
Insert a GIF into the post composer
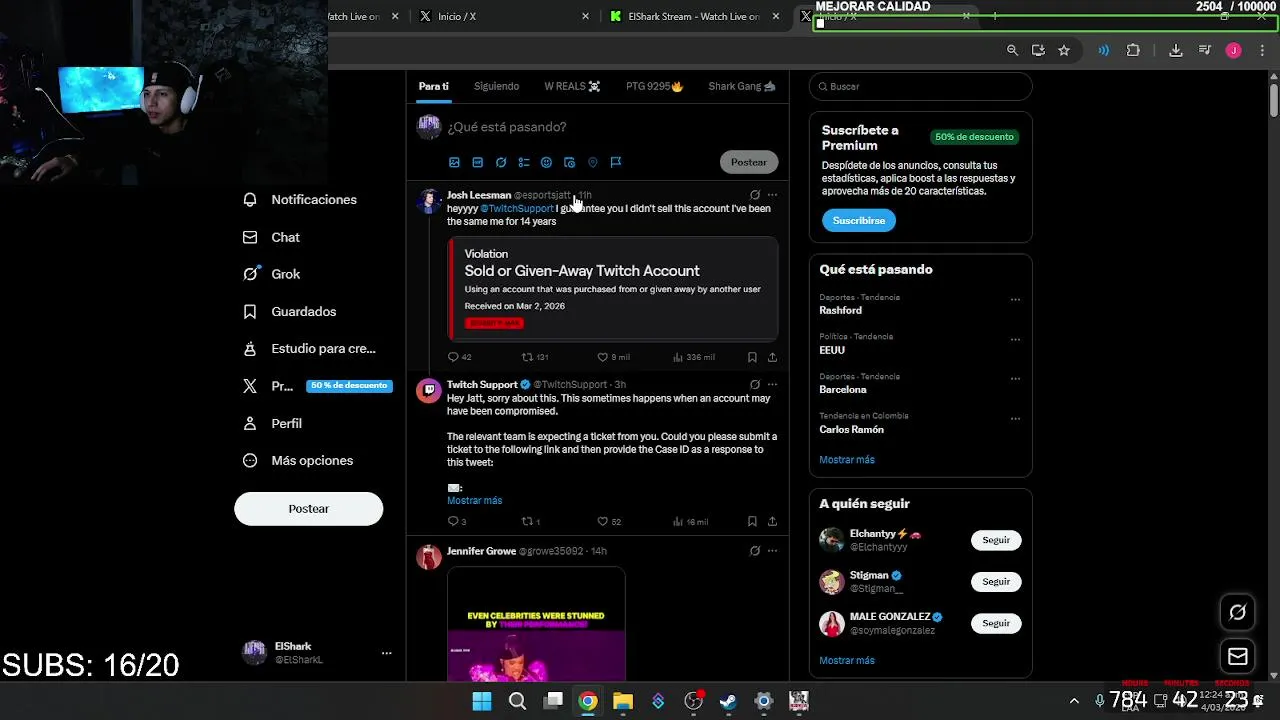coord(478,162)
